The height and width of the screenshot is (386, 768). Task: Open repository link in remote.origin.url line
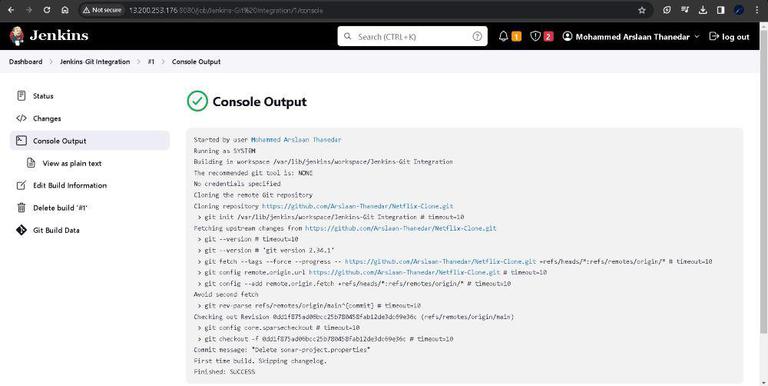pos(404,272)
